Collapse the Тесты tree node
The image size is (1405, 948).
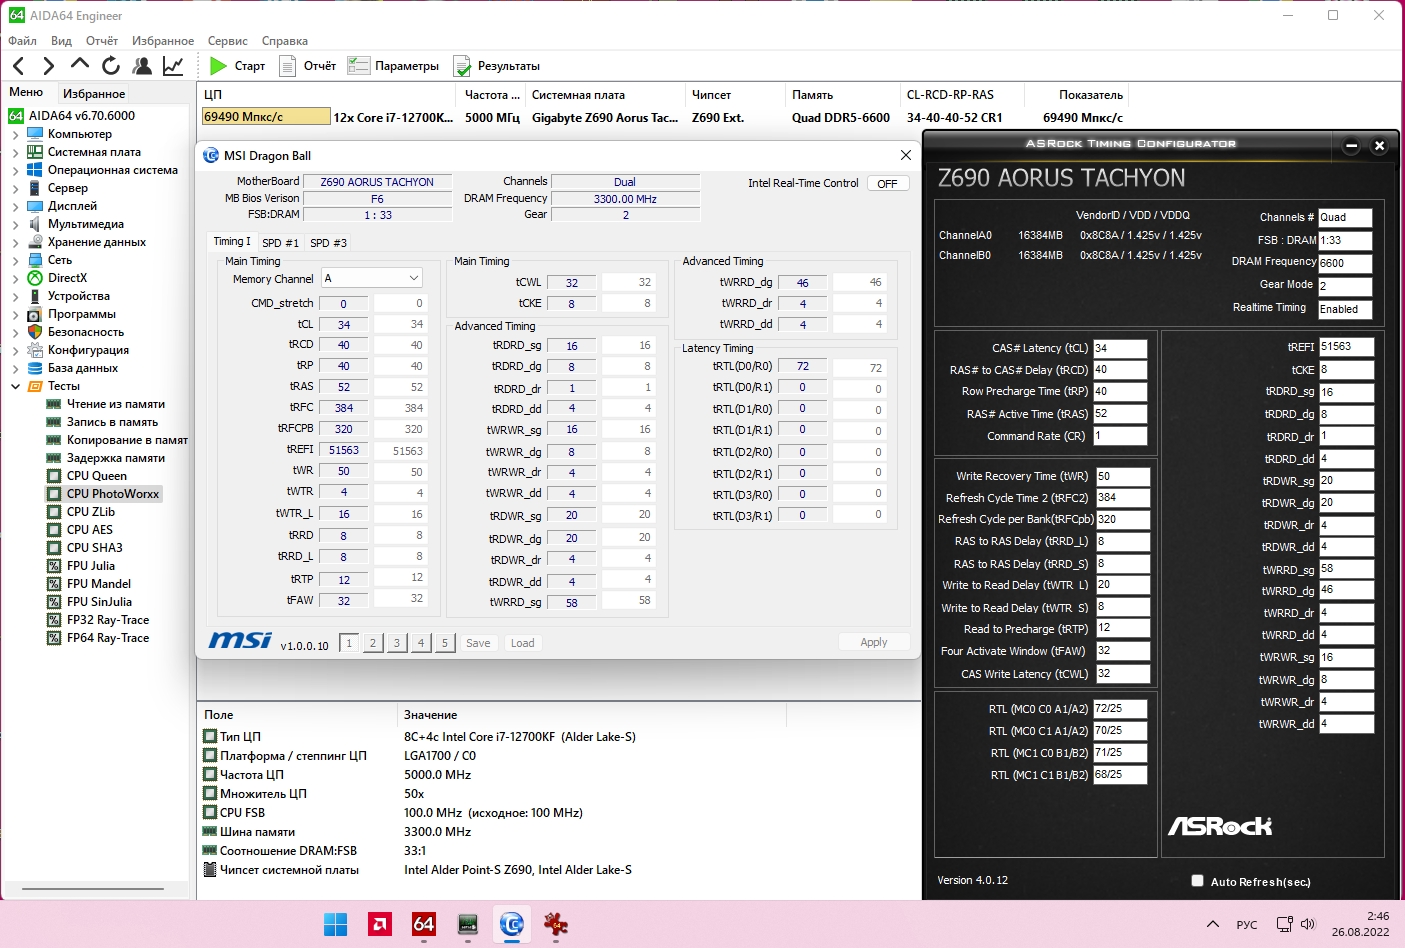(x=15, y=386)
